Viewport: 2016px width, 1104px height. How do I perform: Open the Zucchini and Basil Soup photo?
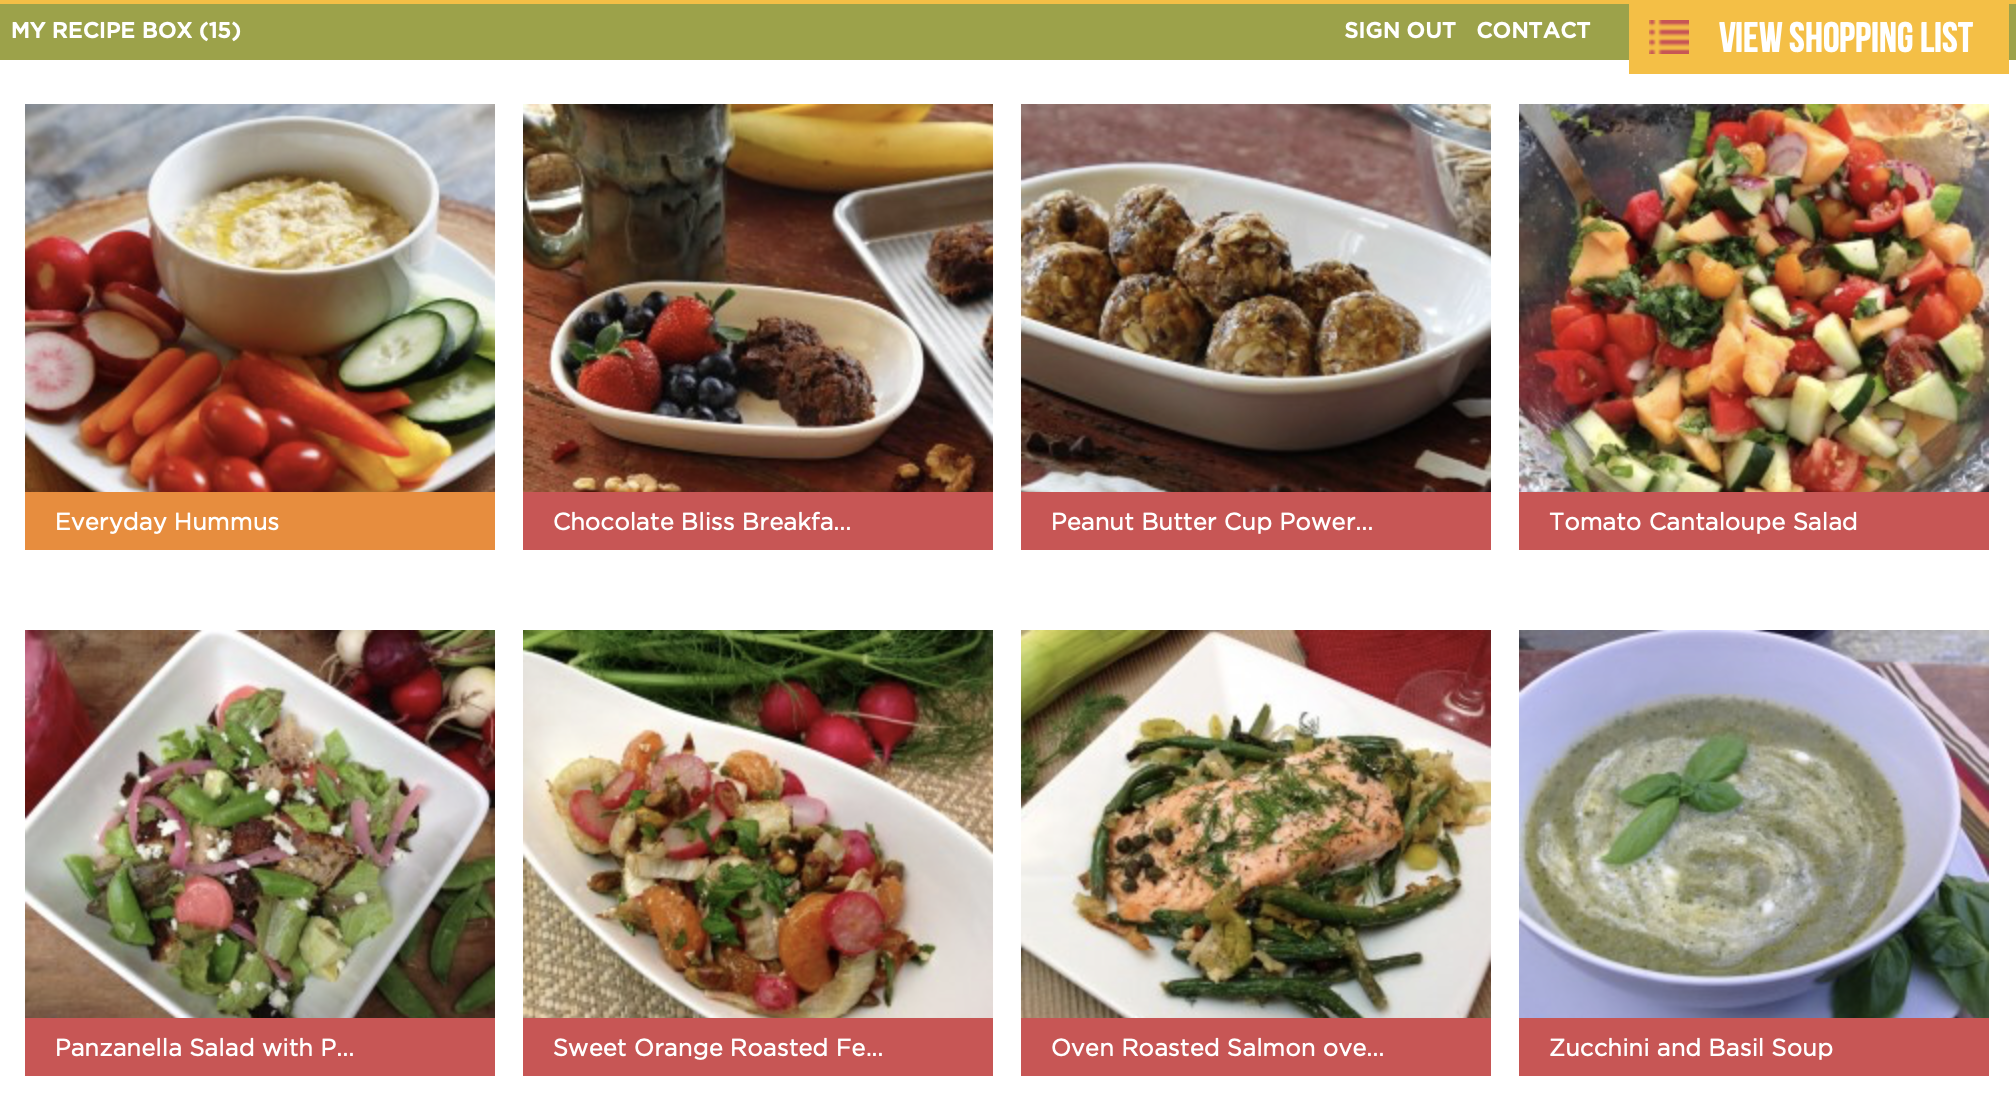click(x=1754, y=824)
